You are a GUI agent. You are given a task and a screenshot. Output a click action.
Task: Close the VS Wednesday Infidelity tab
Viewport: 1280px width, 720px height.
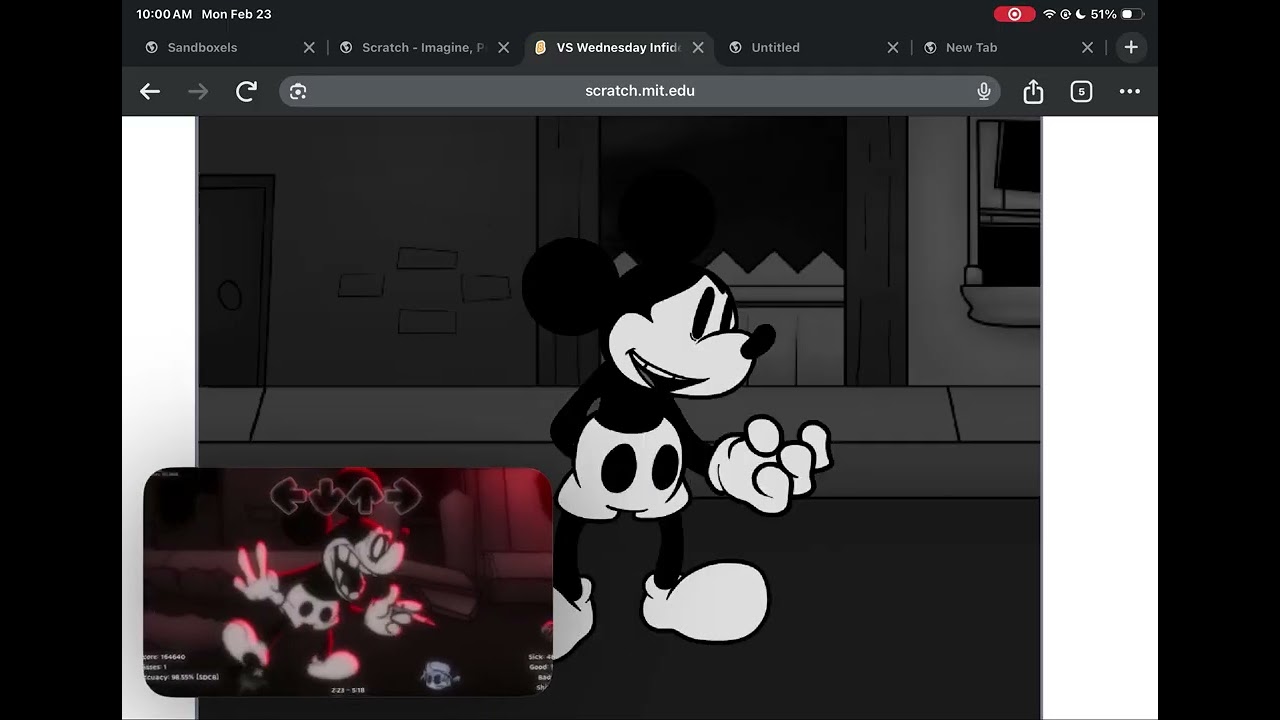point(698,47)
